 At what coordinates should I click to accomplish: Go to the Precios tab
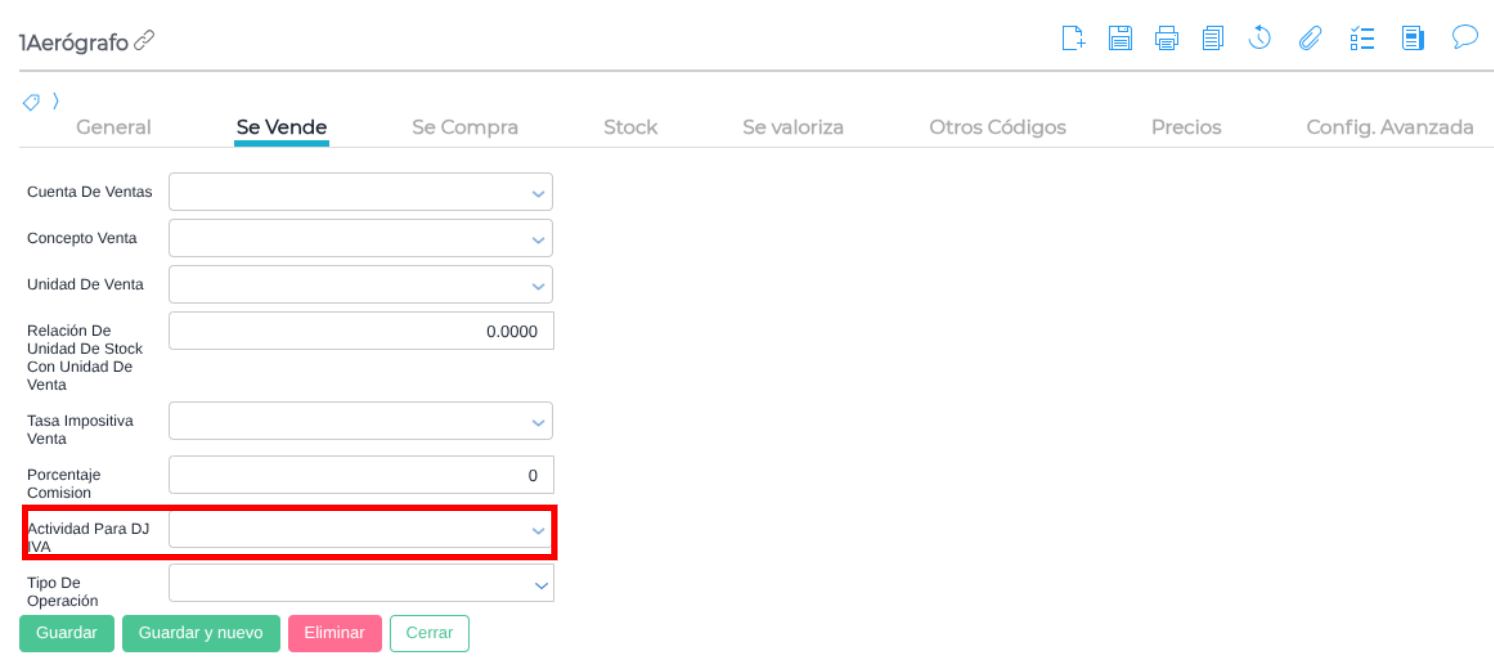pos(1186,127)
